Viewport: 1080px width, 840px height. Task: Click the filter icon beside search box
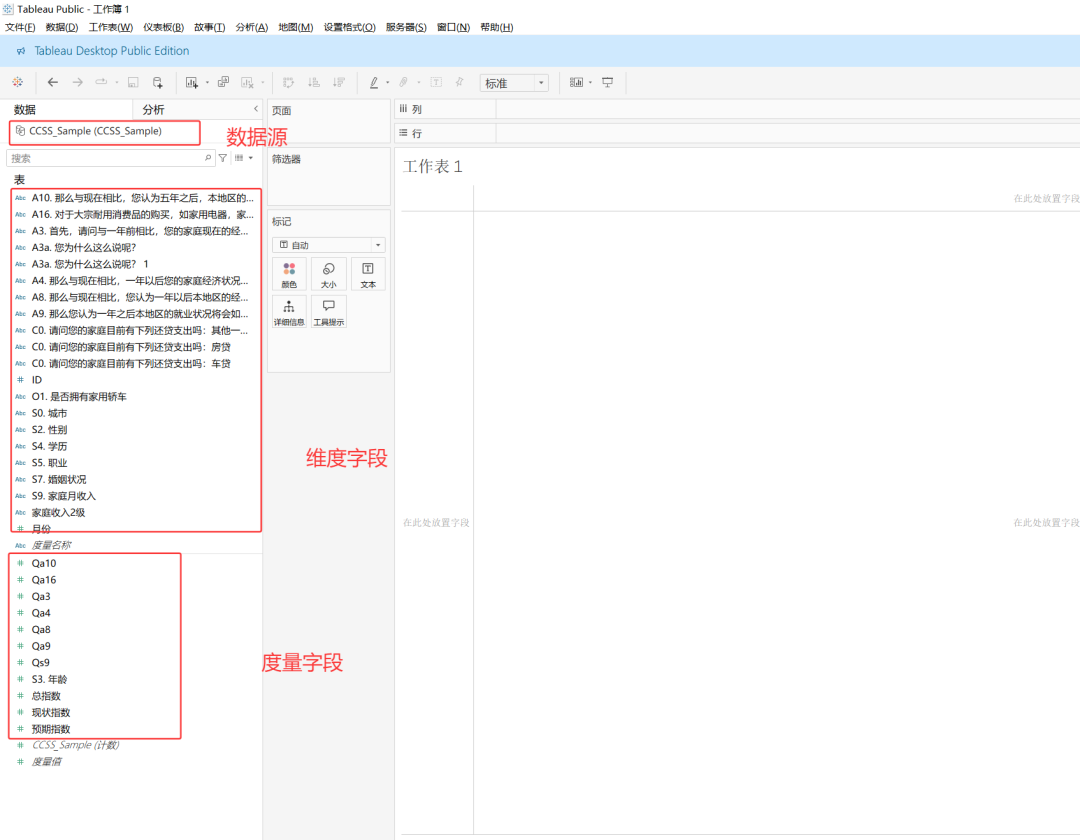(222, 158)
